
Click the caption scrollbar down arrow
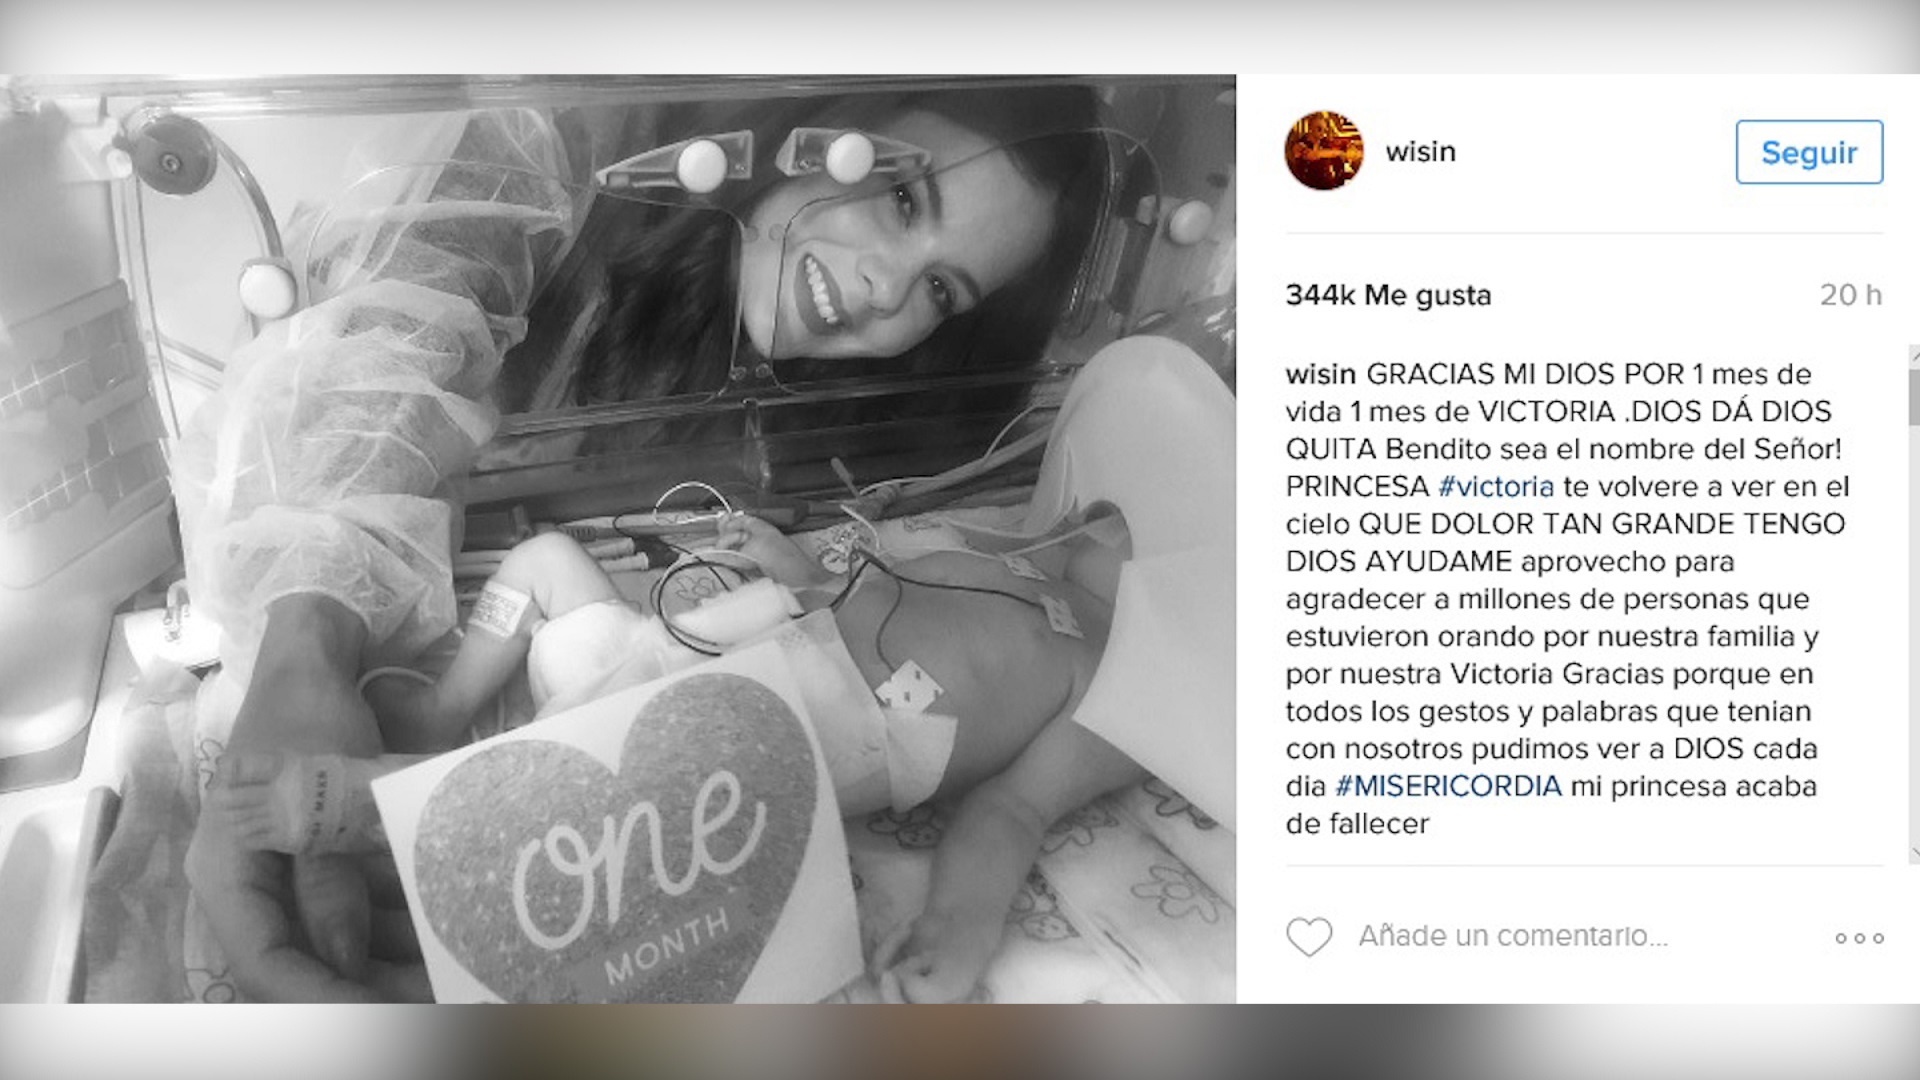point(1914,853)
